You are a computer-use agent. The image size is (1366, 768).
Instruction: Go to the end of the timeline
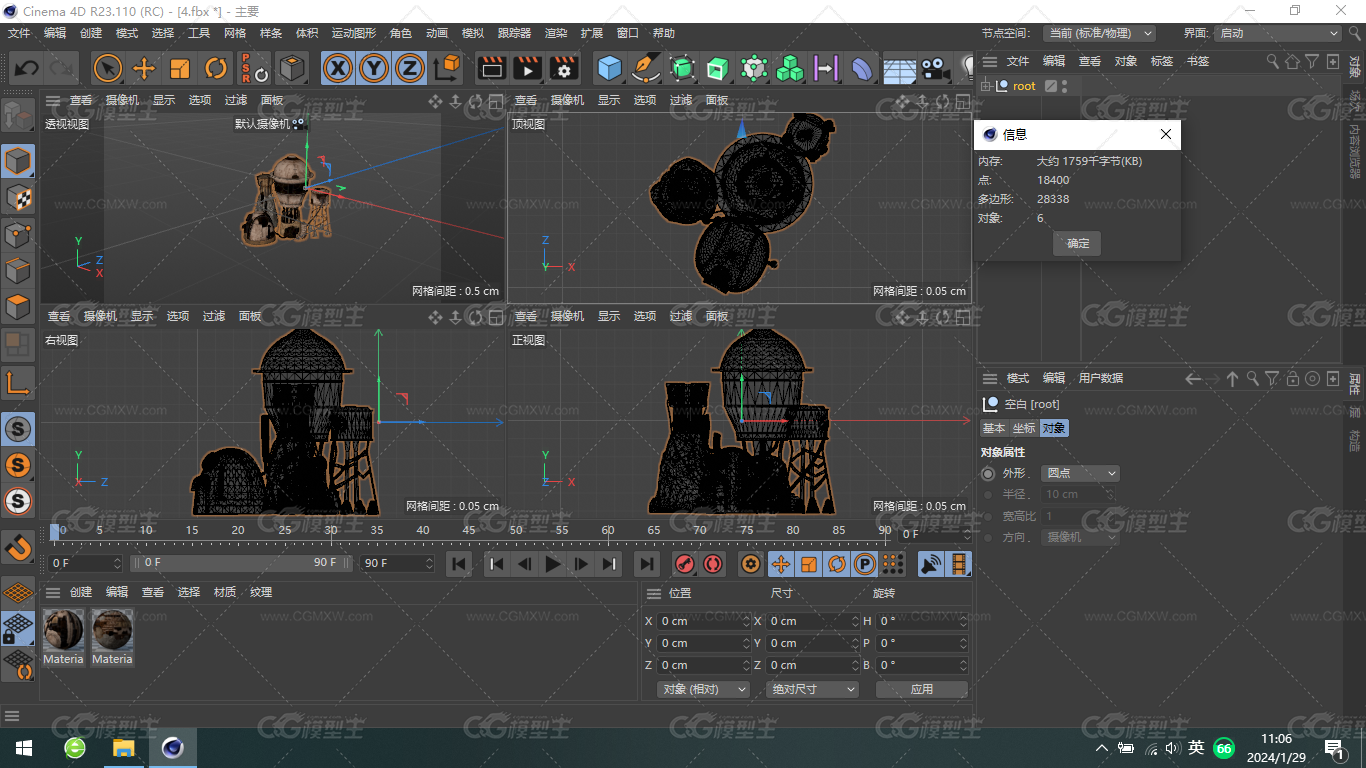click(x=647, y=564)
